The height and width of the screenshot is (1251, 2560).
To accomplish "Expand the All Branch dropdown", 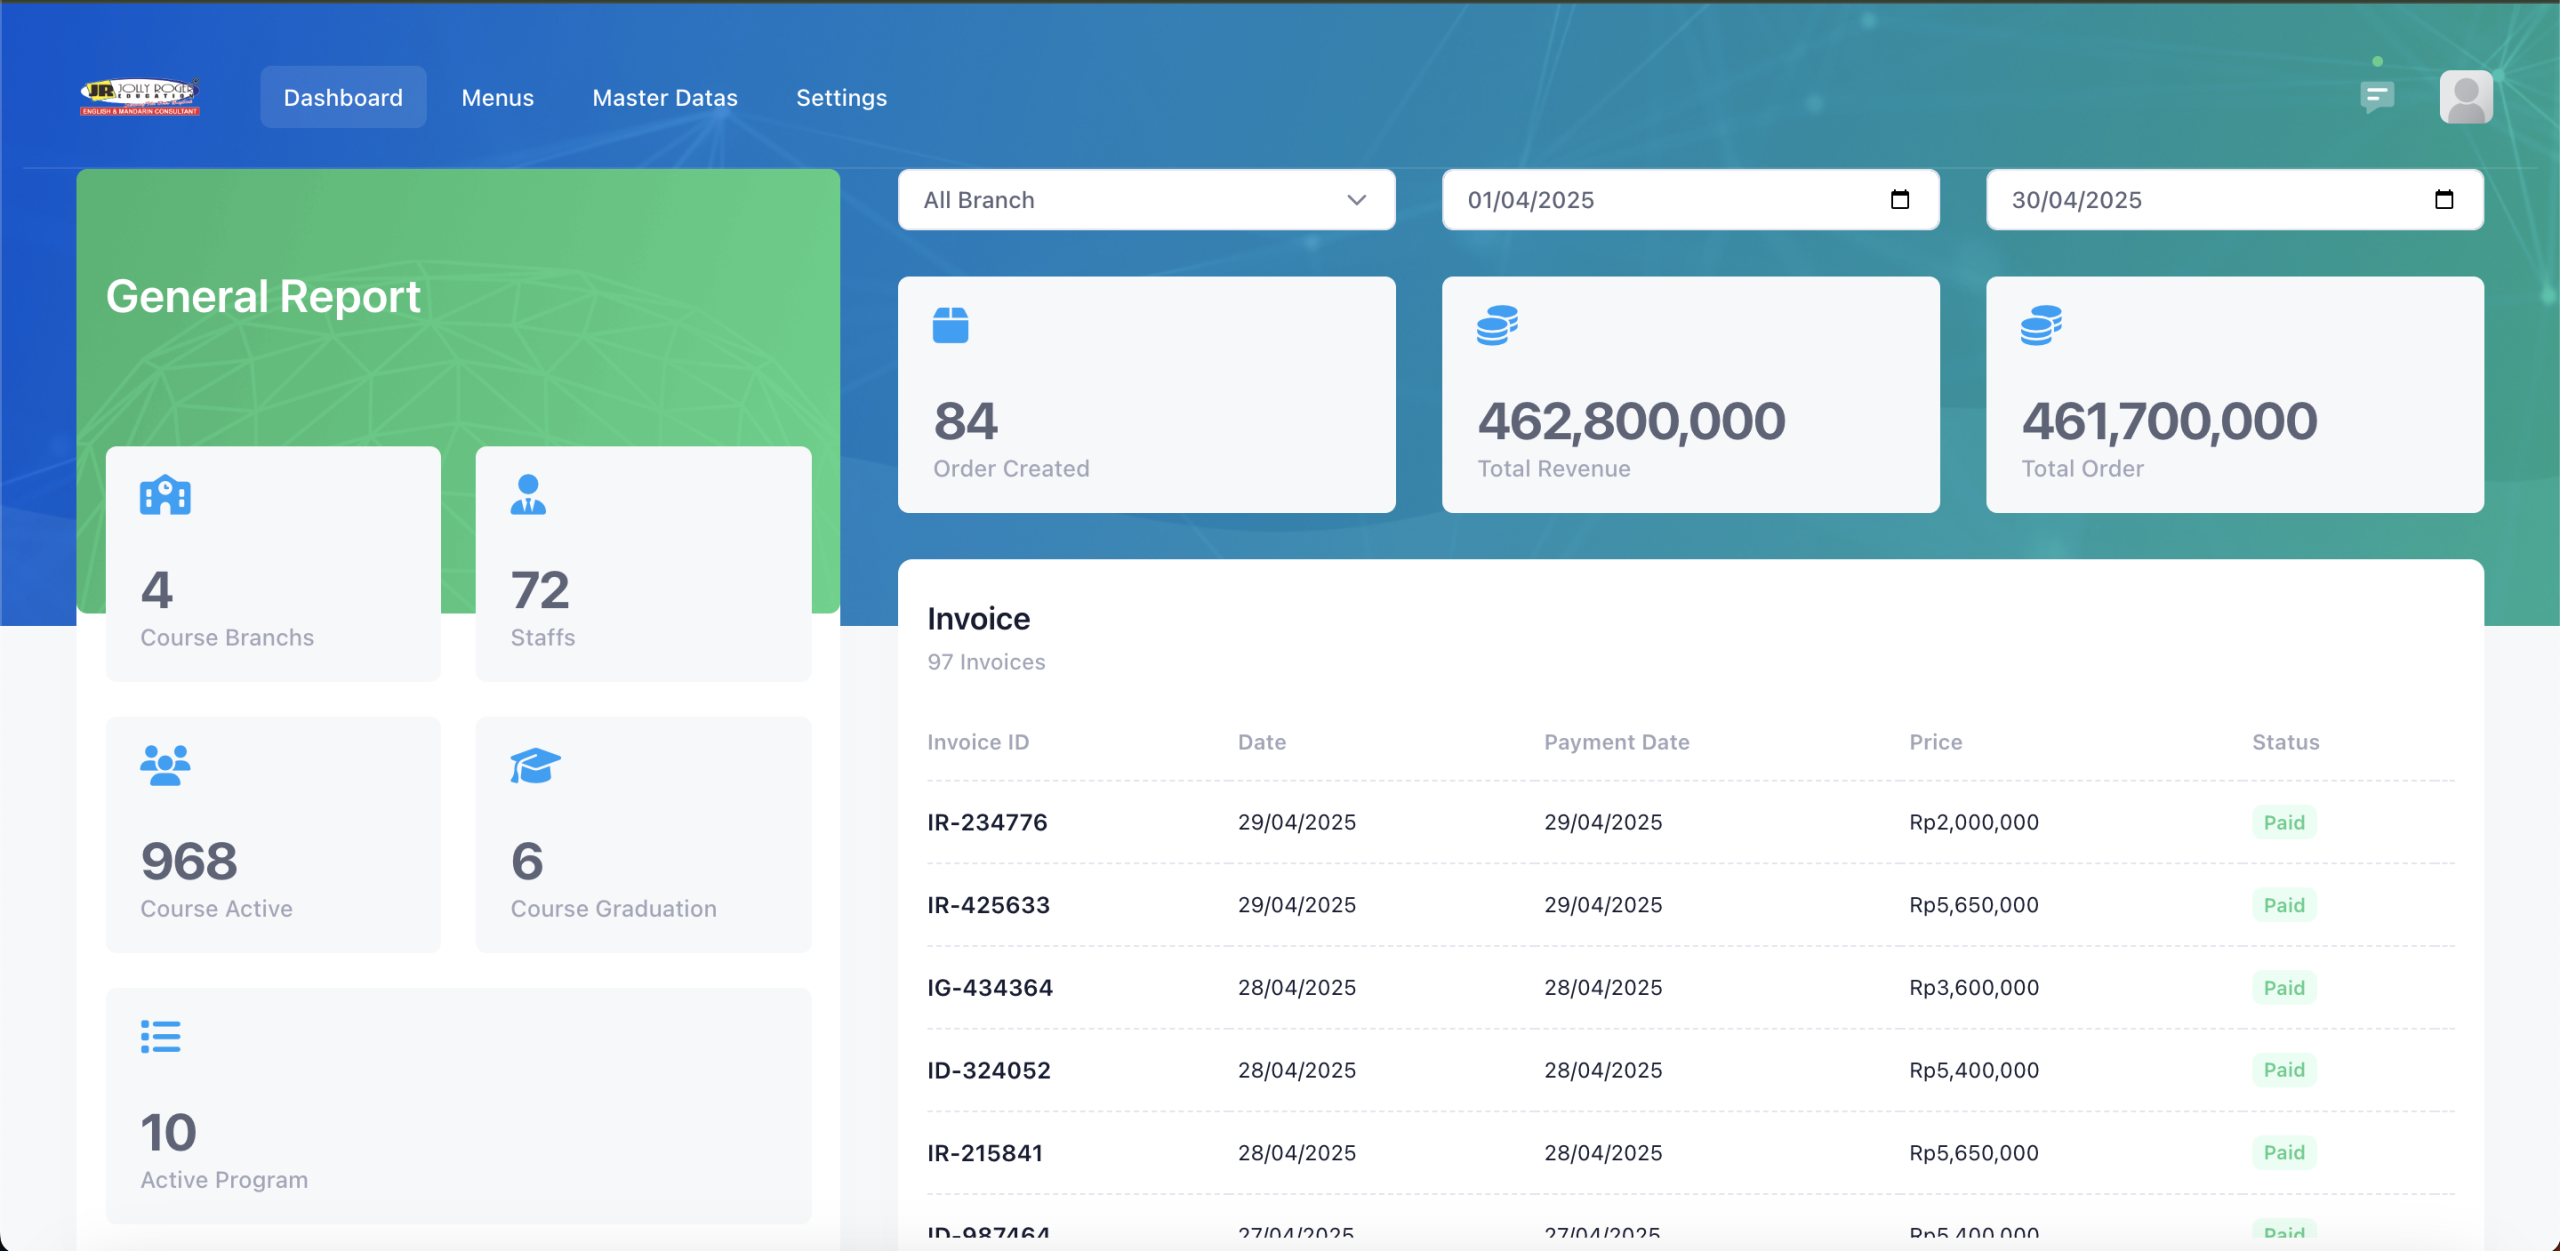I will point(1146,200).
